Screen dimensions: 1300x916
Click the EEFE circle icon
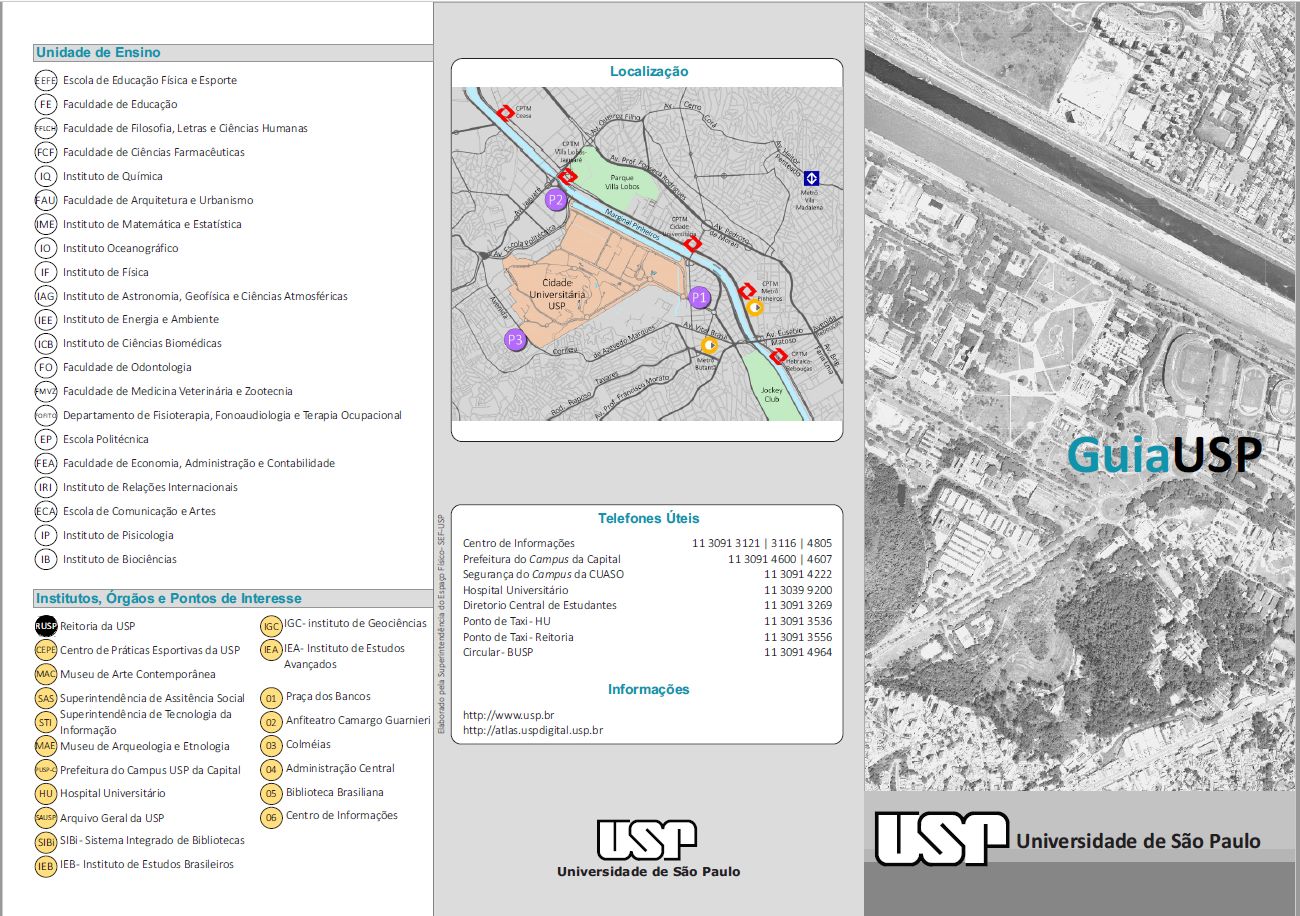click(45, 80)
